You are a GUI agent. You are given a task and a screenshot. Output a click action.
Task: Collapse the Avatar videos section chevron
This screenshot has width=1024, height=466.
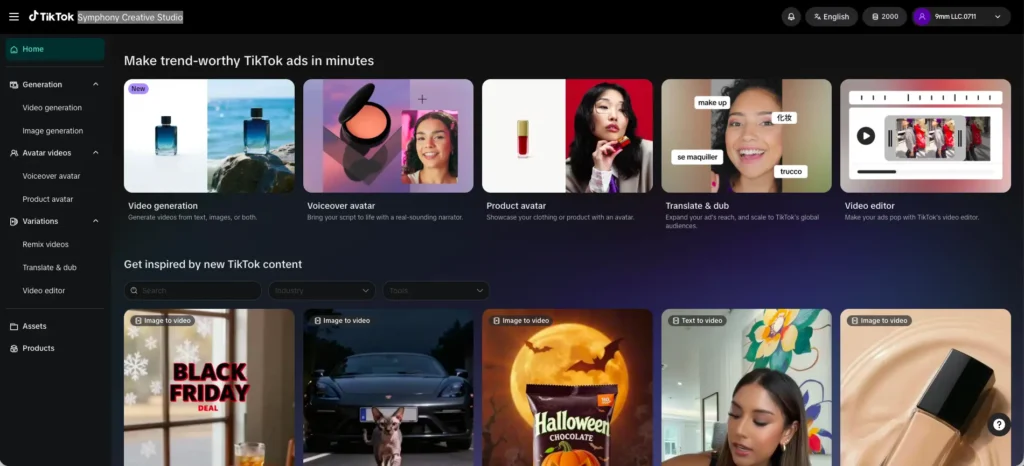click(95, 153)
